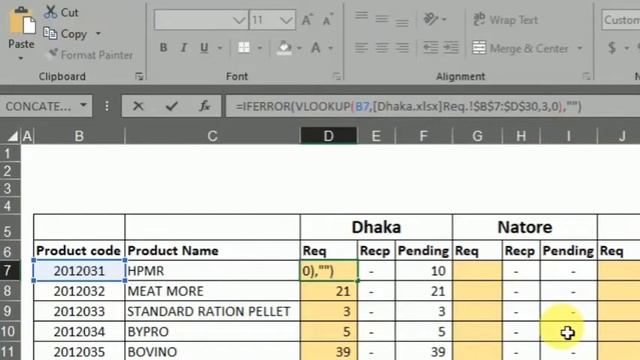Toggle Center alignment
The width and height of the screenshot is (640, 360).
pos(382,48)
